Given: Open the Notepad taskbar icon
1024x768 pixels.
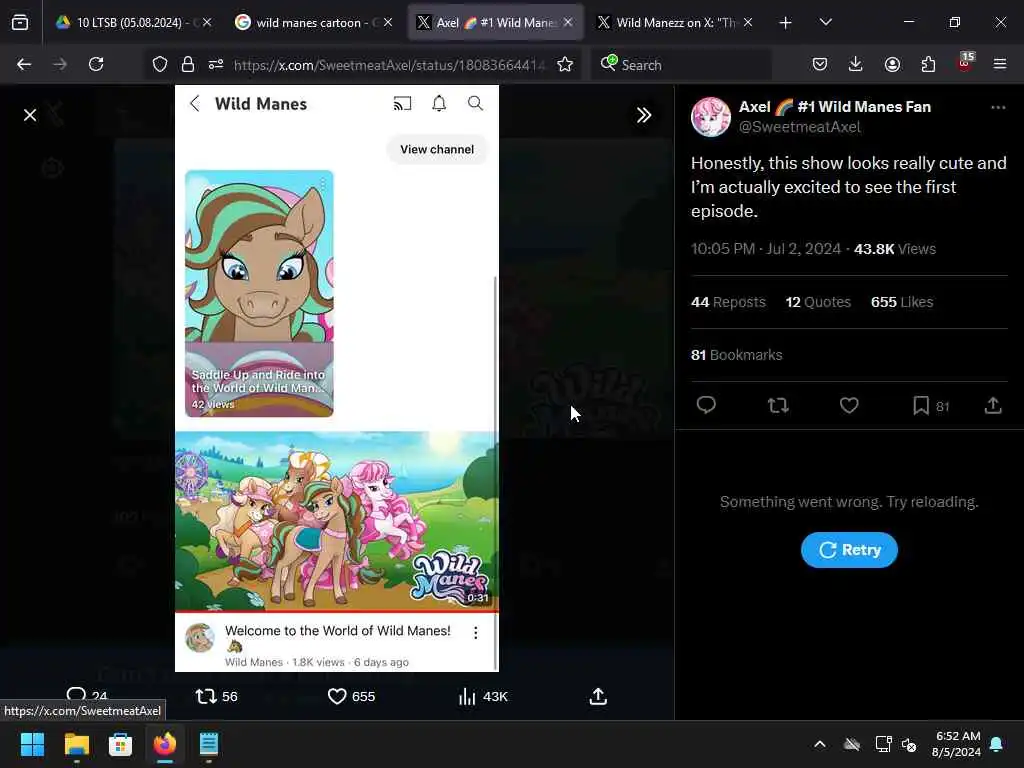Looking at the screenshot, I should [x=209, y=744].
